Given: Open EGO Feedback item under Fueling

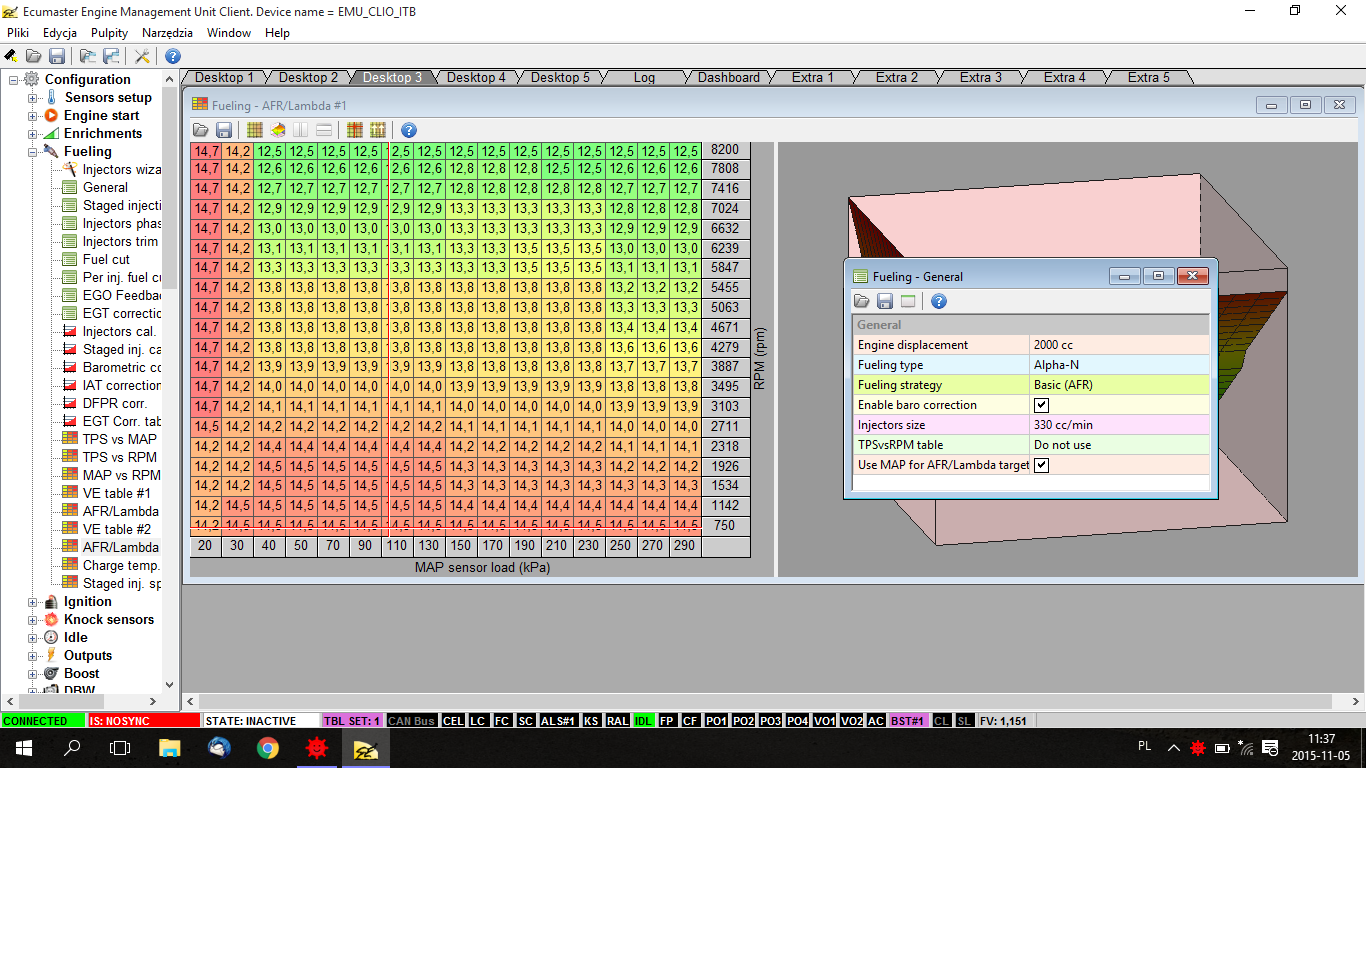Looking at the screenshot, I should click(120, 295).
